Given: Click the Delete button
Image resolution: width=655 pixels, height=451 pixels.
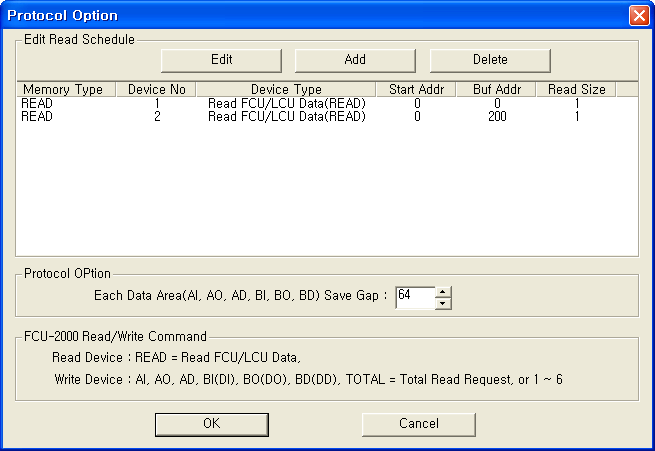Looking at the screenshot, I should (490, 59).
